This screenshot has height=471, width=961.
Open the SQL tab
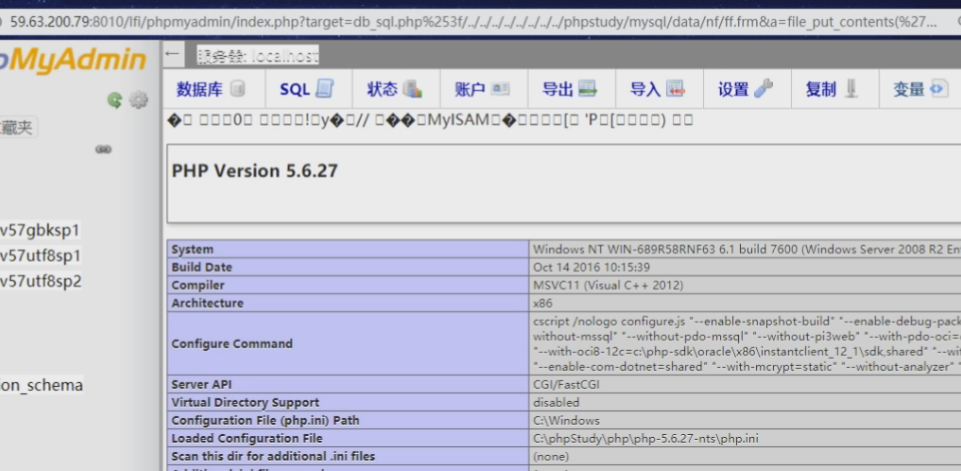[308, 89]
